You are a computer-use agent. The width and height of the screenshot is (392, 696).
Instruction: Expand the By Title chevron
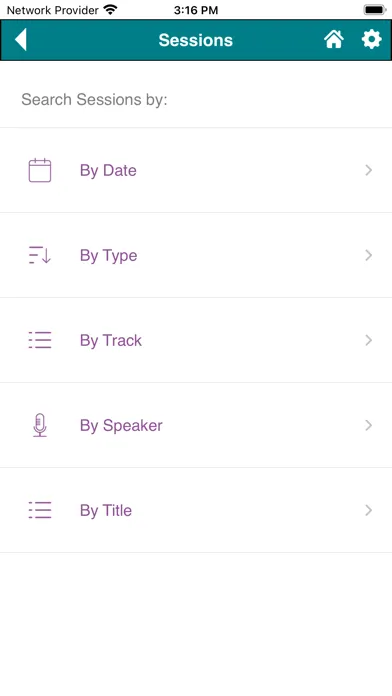pos(368,510)
